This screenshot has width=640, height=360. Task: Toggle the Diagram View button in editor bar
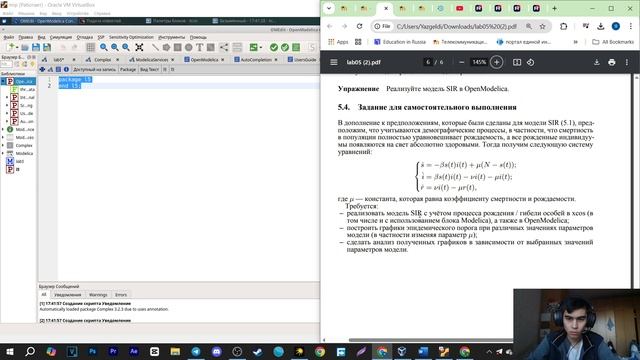point(50,69)
